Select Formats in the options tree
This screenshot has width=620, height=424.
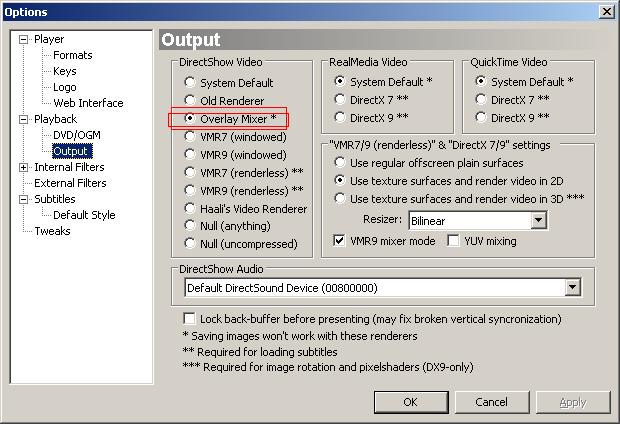[72, 55]
